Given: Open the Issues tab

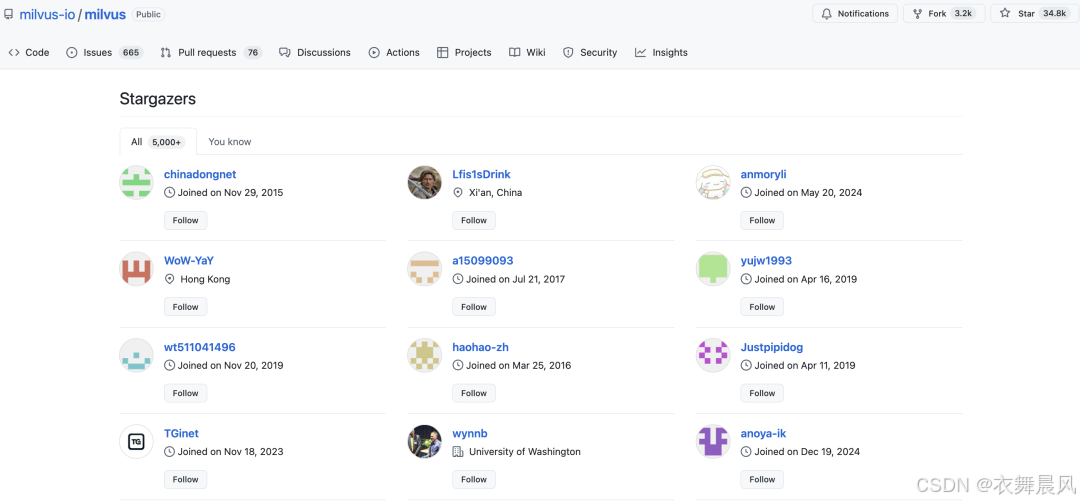Looking at the screenshot, I should point(104,52).
